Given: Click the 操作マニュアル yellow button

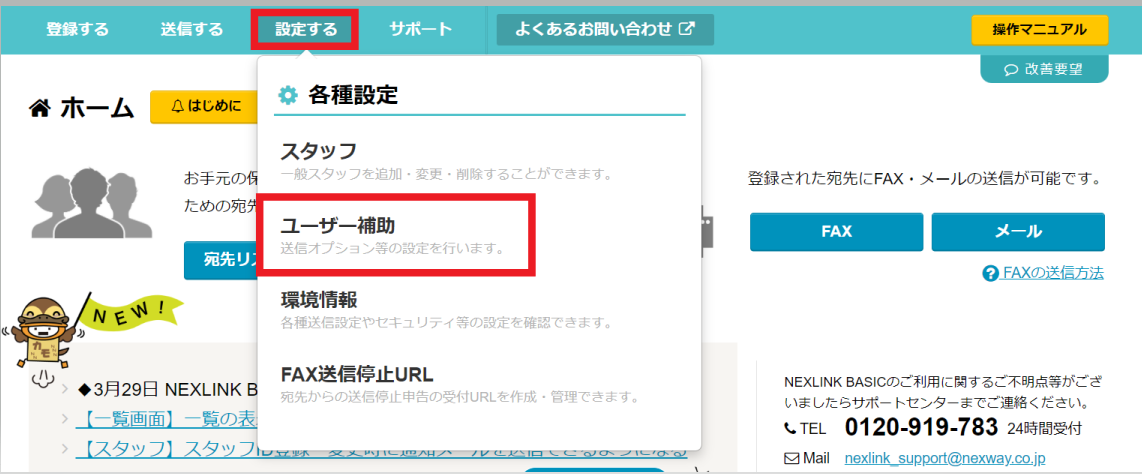Looking at the screenshot, I should coord(1039,30).
